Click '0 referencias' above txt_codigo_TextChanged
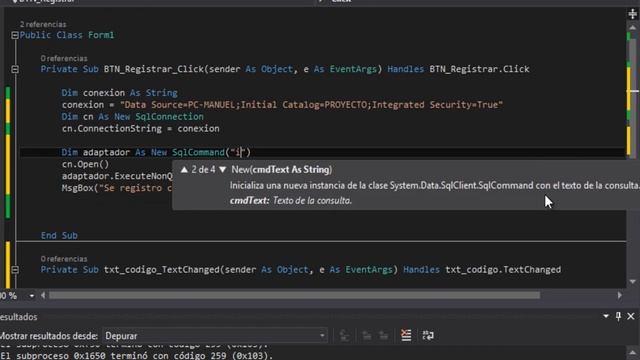Image resolution: width=640 pixels, height=360 pixels. (64, 259)
